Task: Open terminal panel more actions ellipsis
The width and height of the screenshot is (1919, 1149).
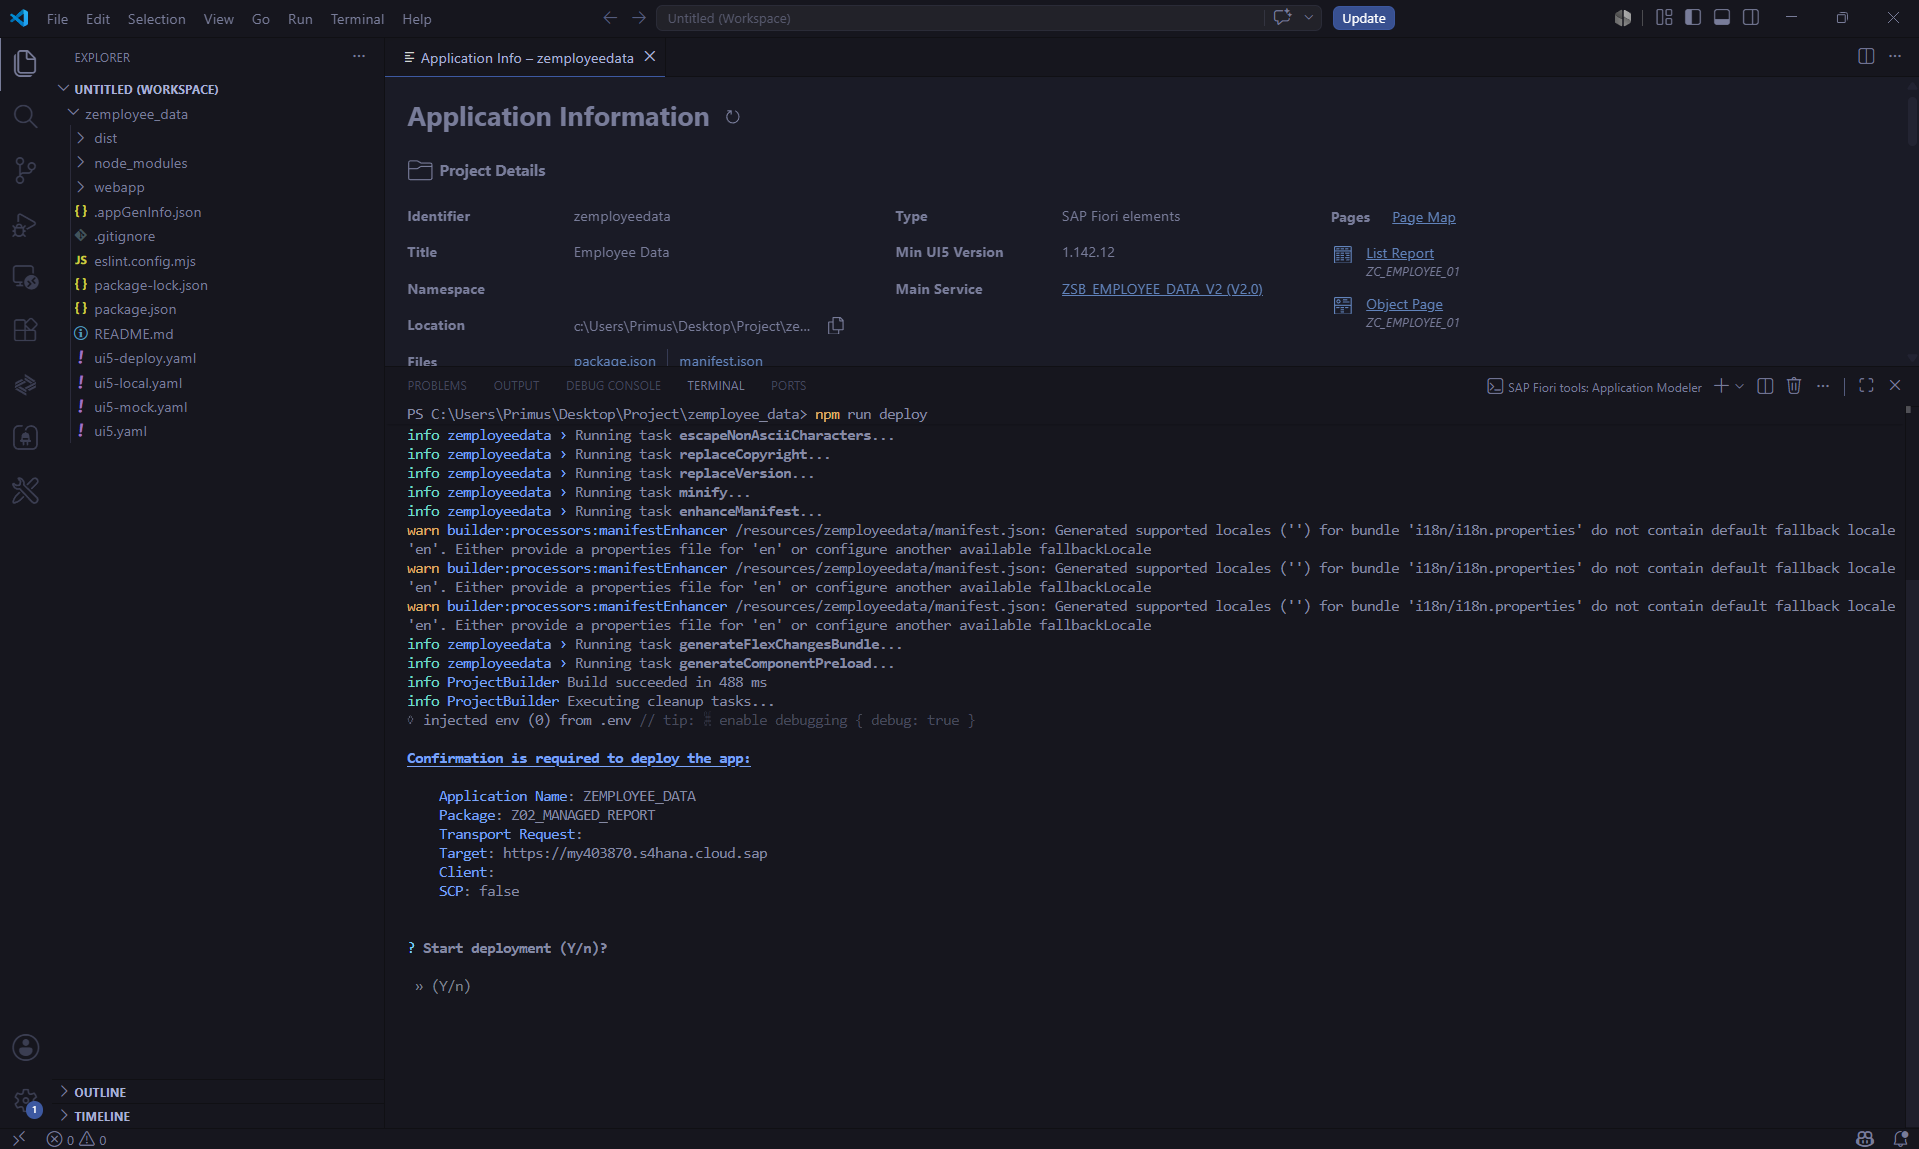Action: (1823, 386)
